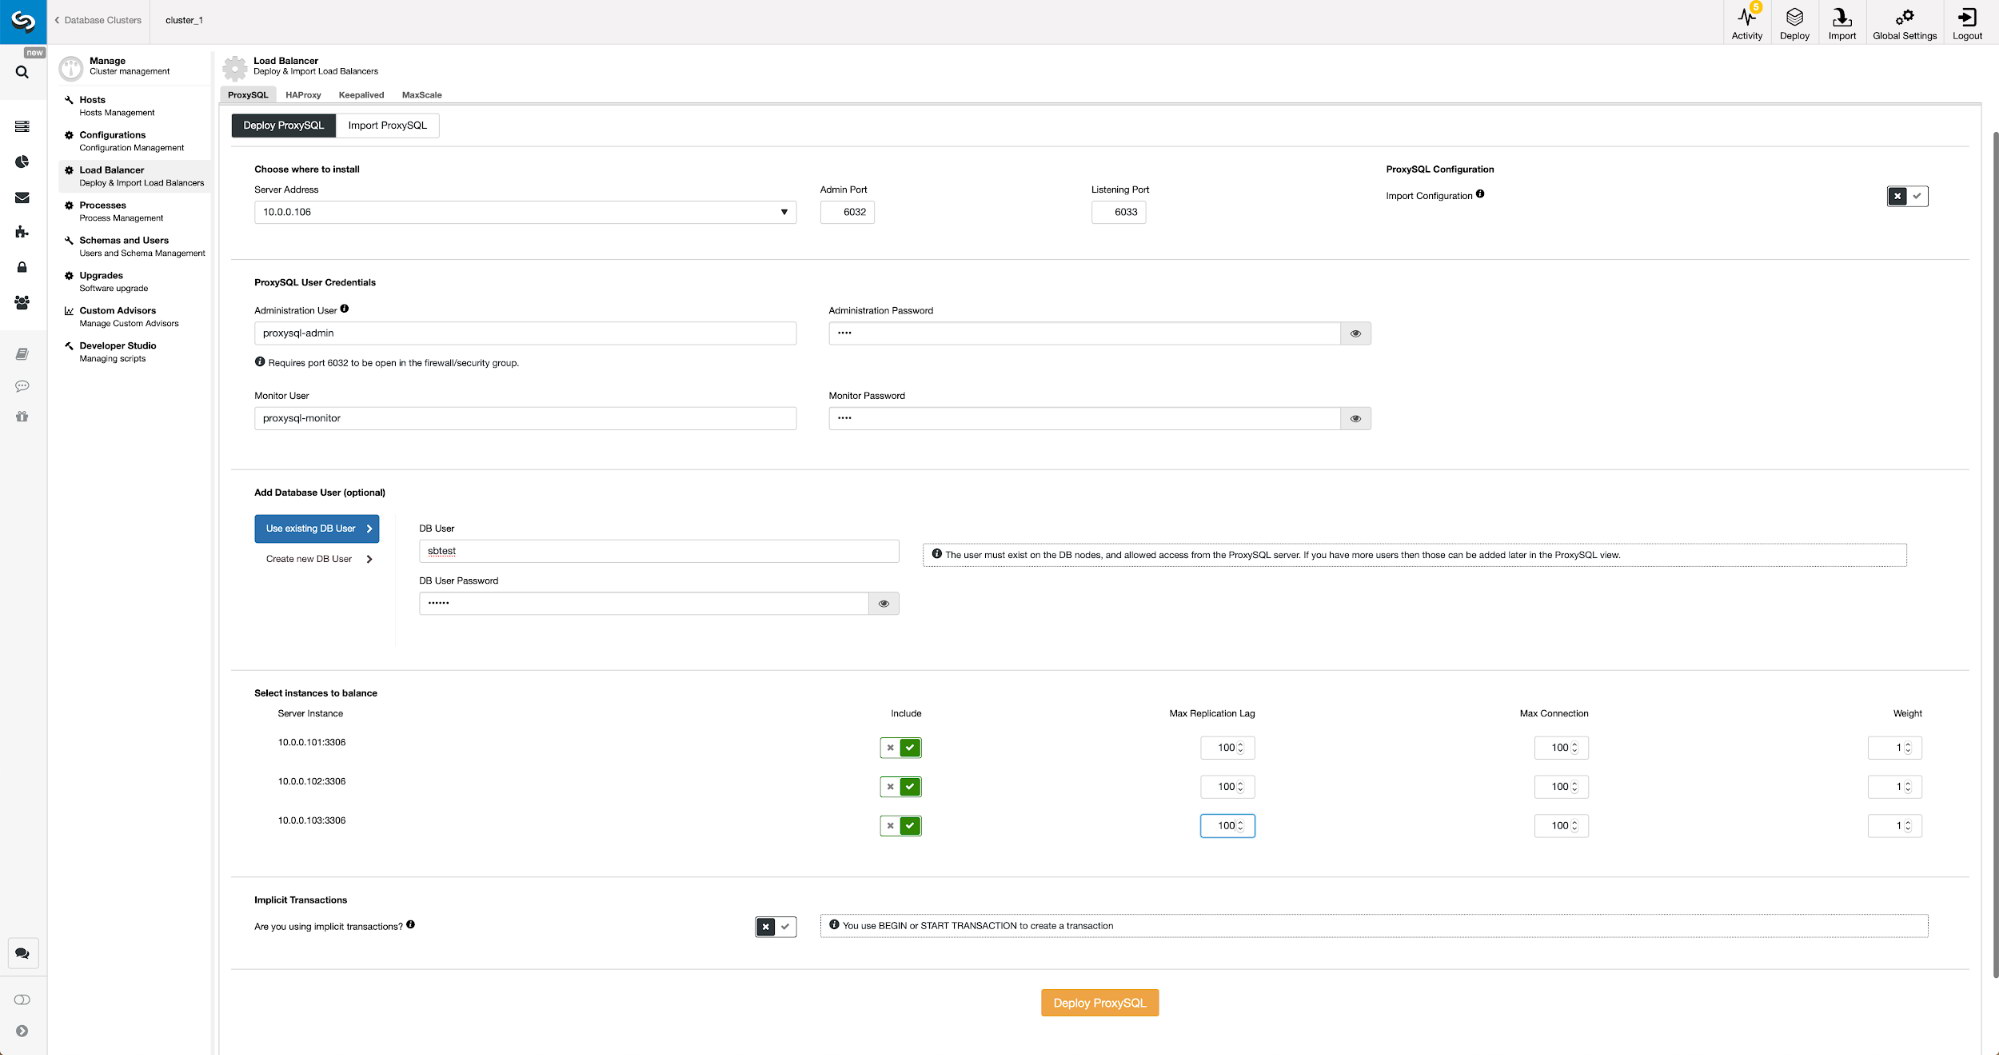
Task: Click the gift box icon
Action: 22,417
